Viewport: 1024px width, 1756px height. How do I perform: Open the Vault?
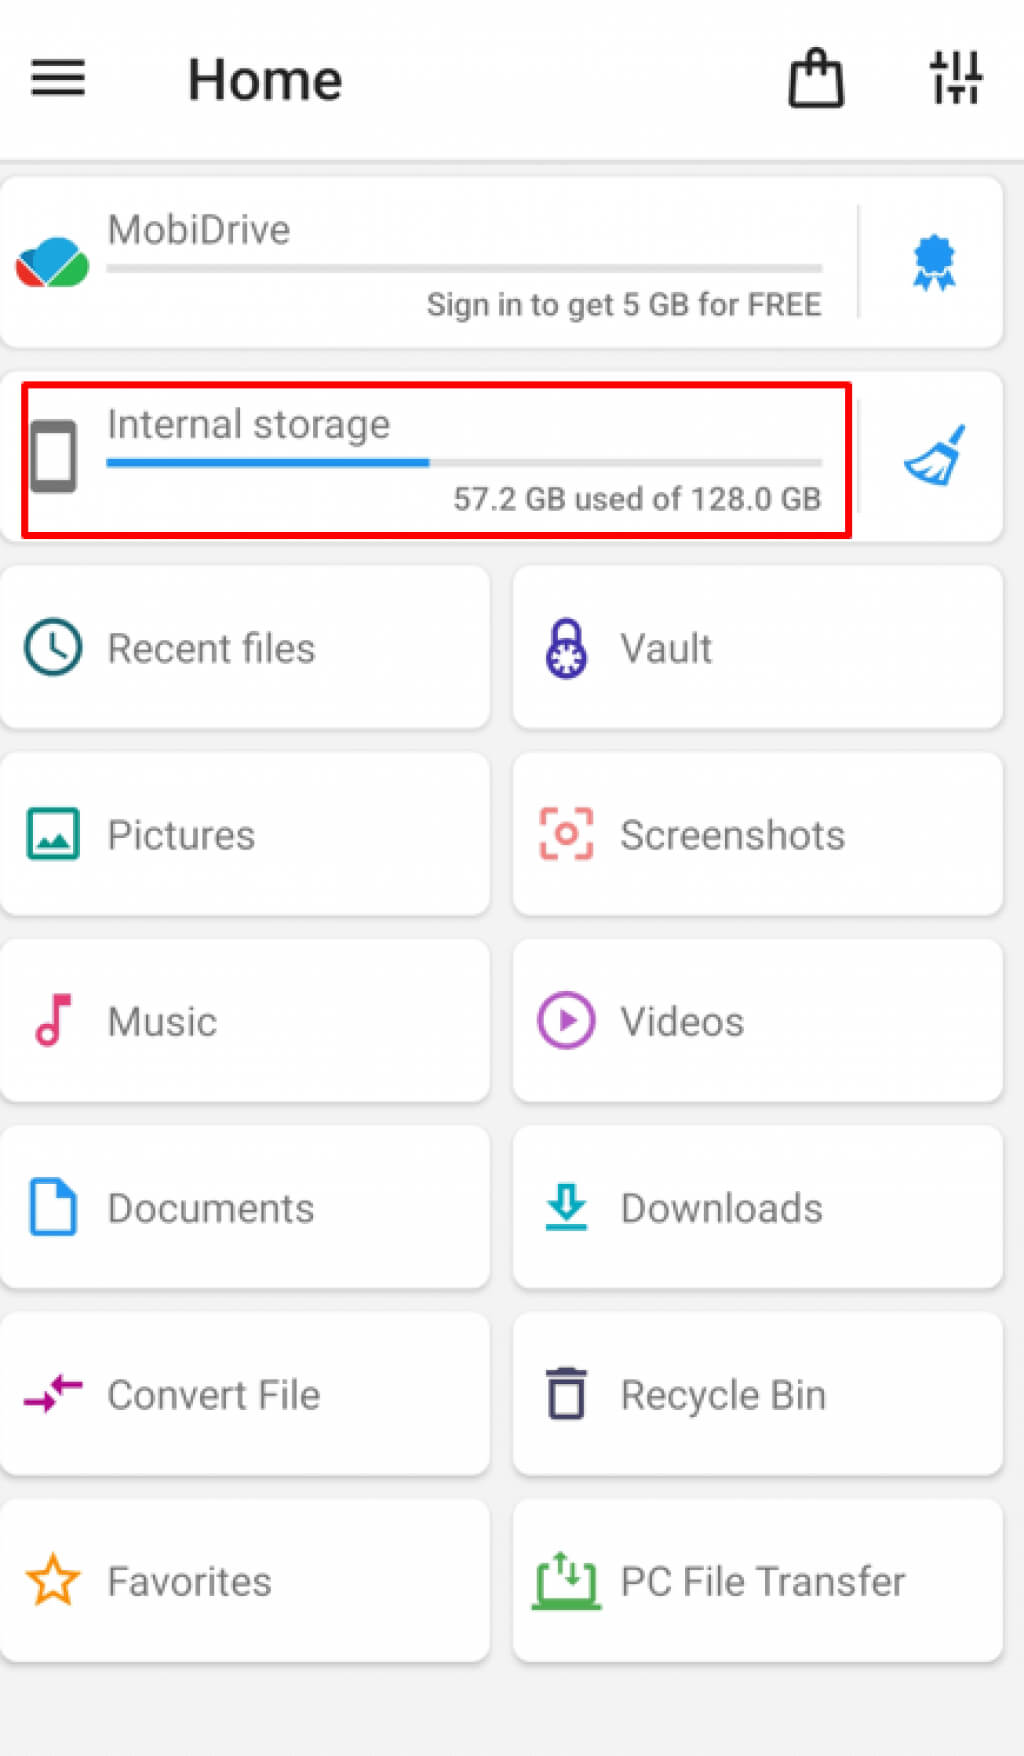pos(757,648)
